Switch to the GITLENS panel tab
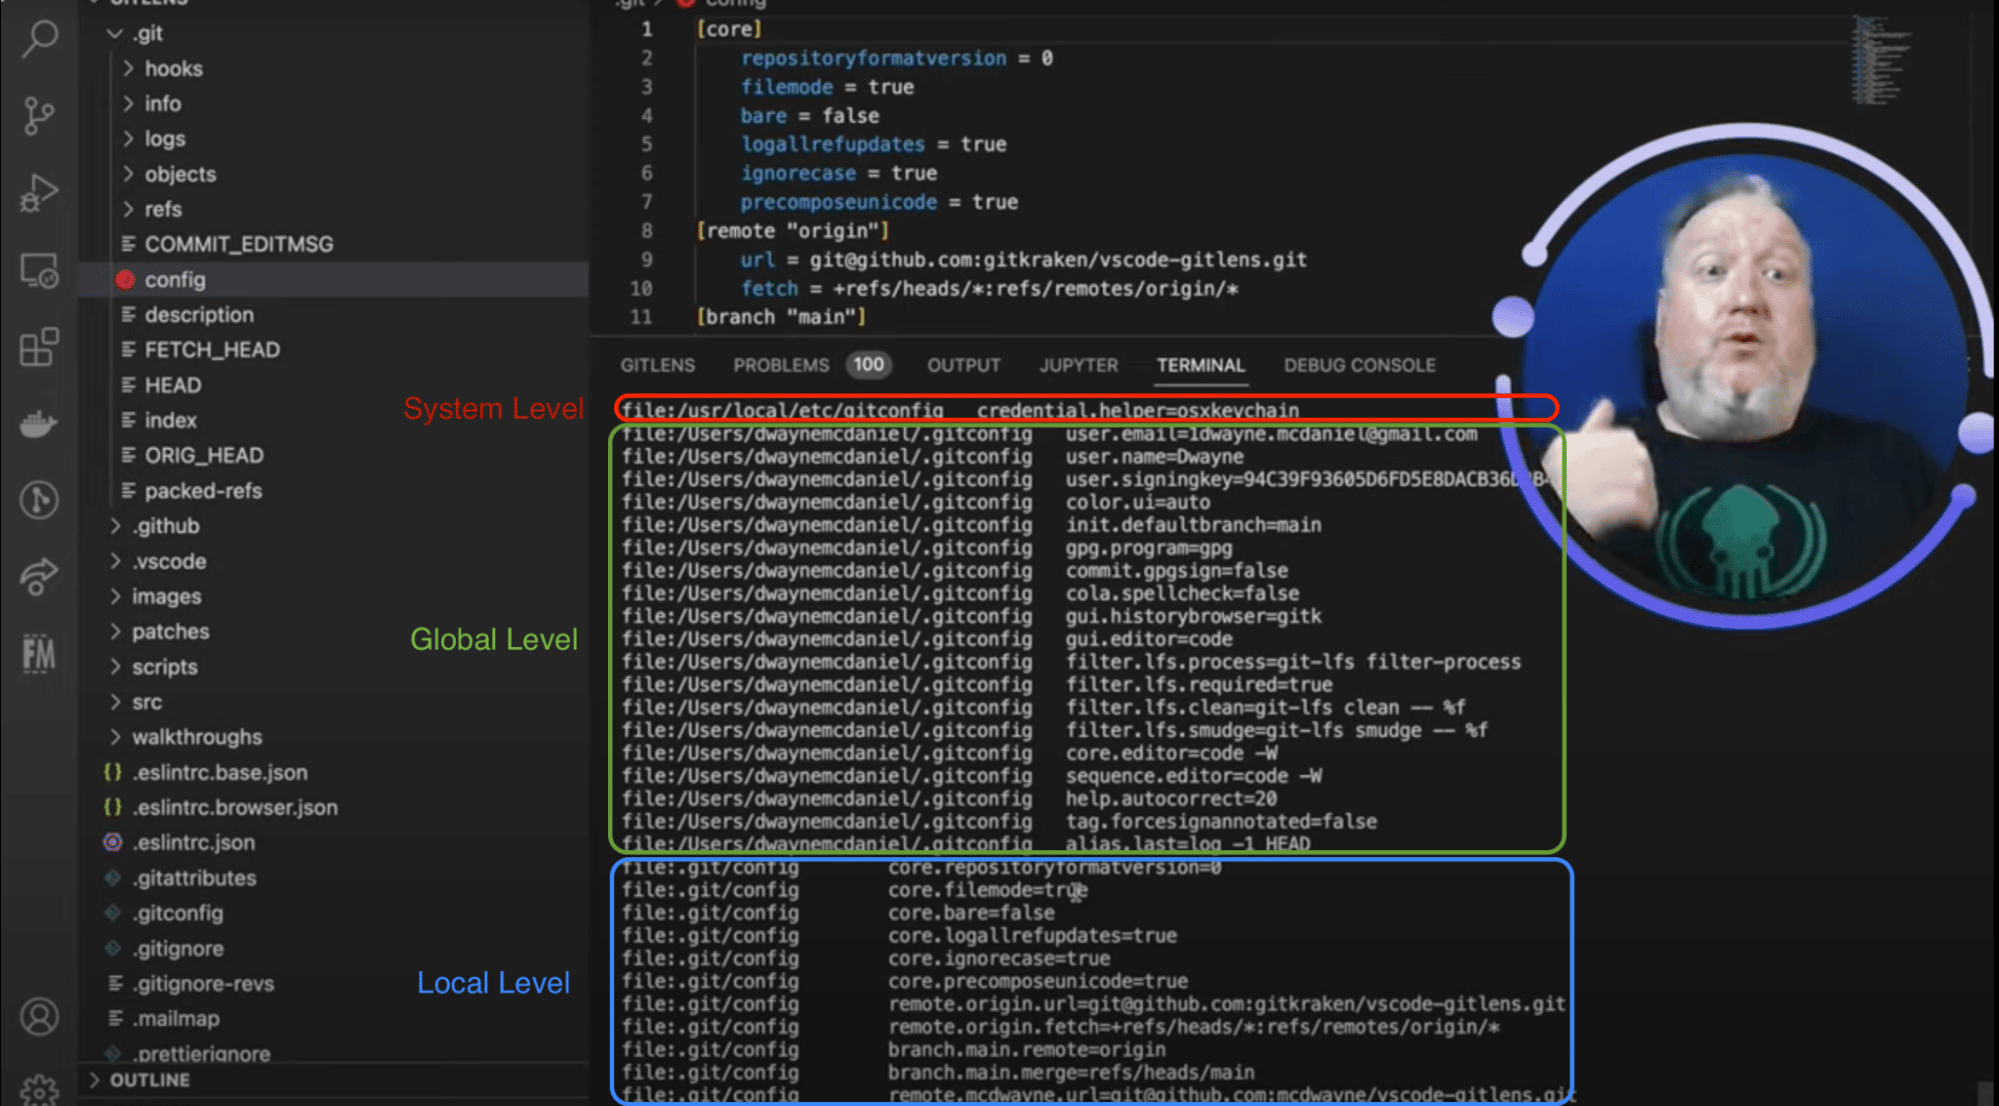Image resolution: width=1999 pixels, height=1106 pixels. (657, 365)
